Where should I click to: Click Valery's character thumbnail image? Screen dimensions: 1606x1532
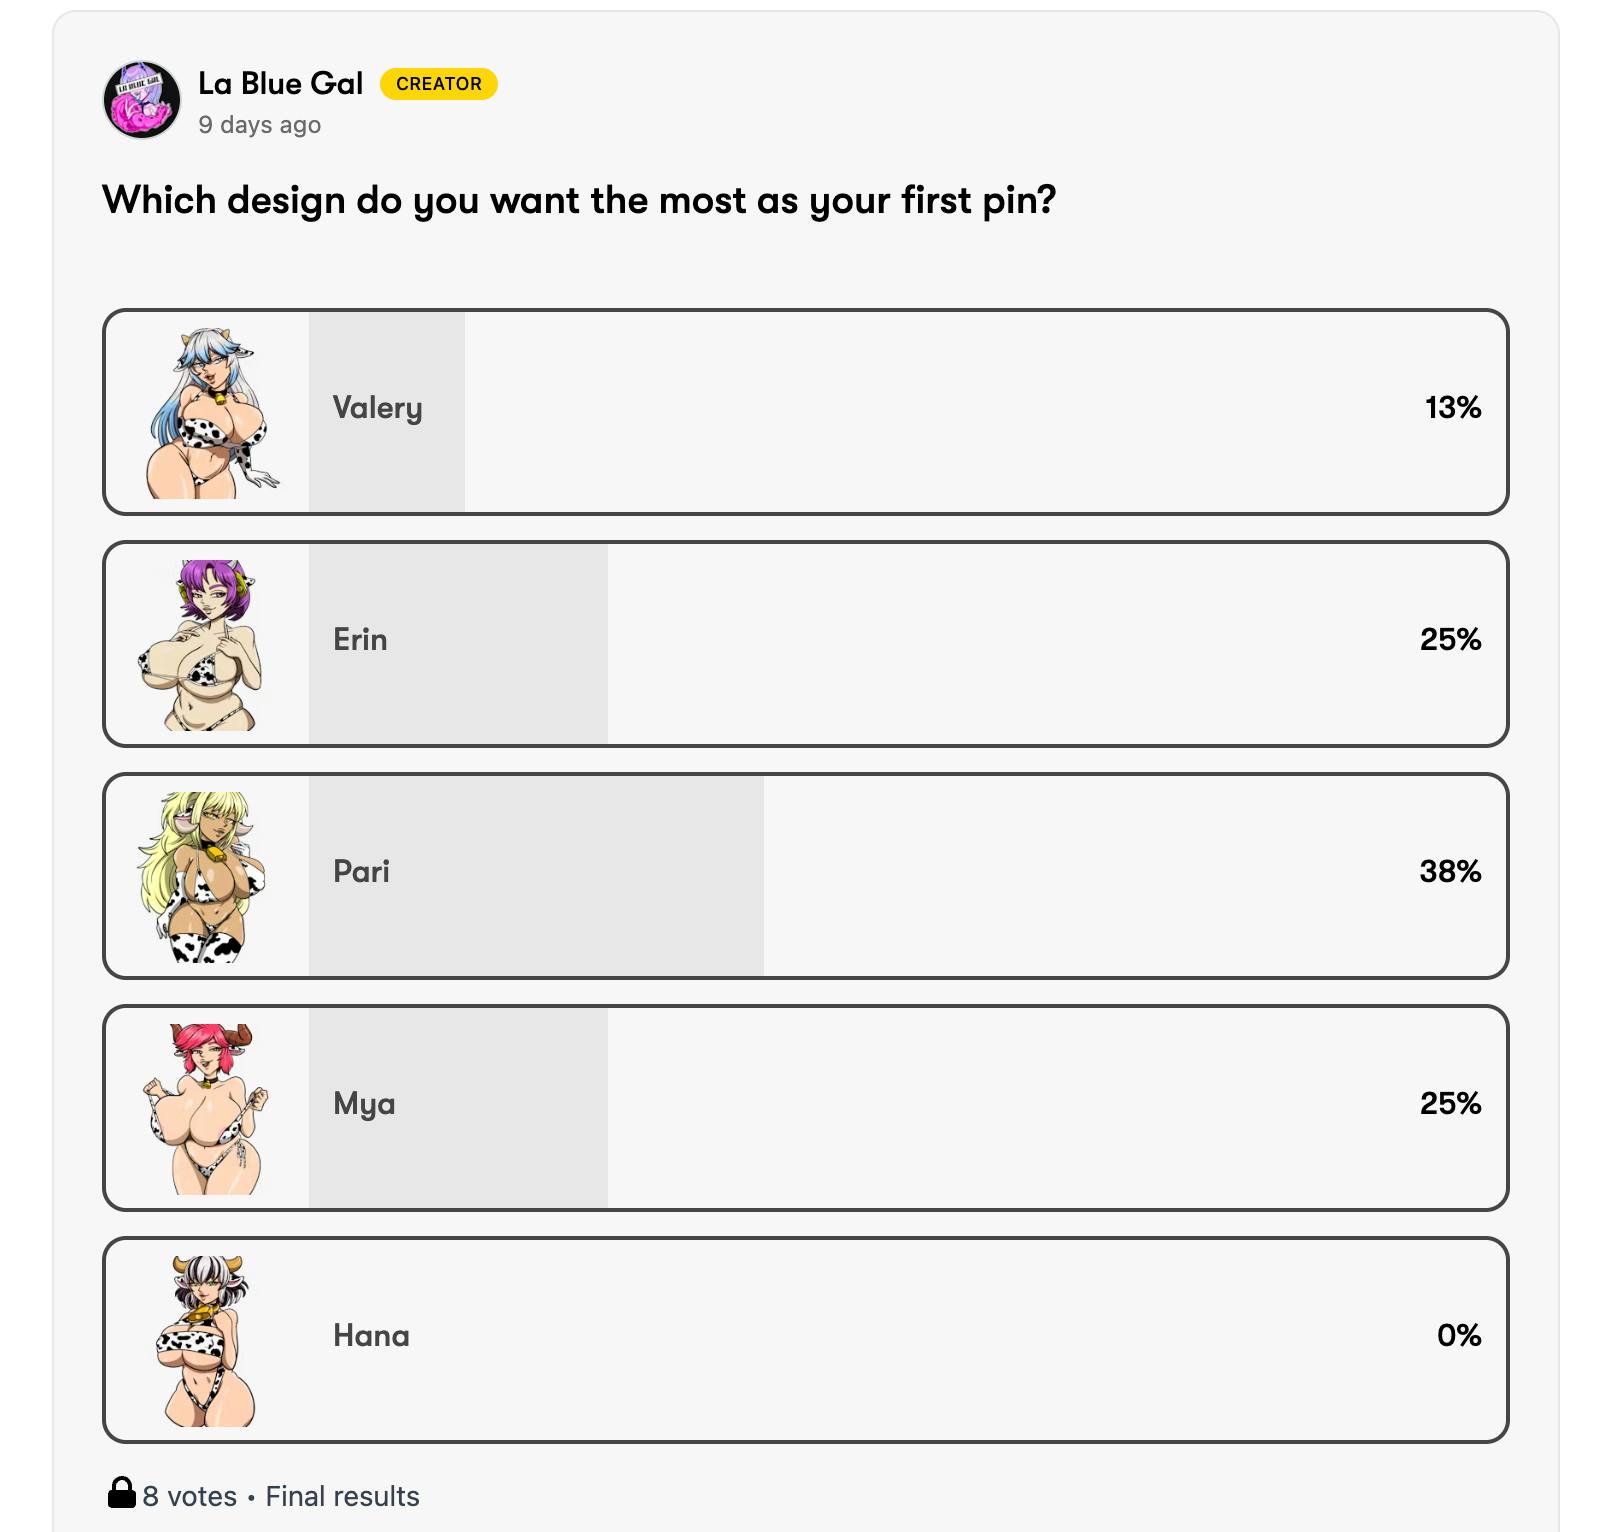click(208, 413)
